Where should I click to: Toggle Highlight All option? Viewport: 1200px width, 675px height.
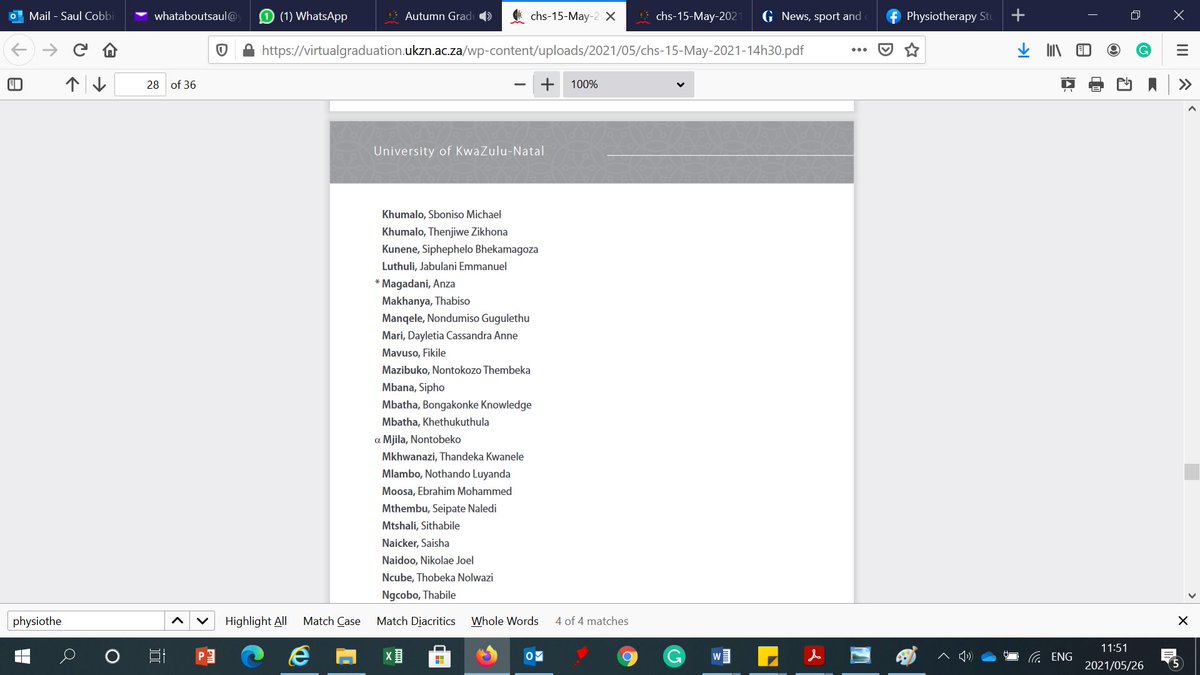(256, 621)
